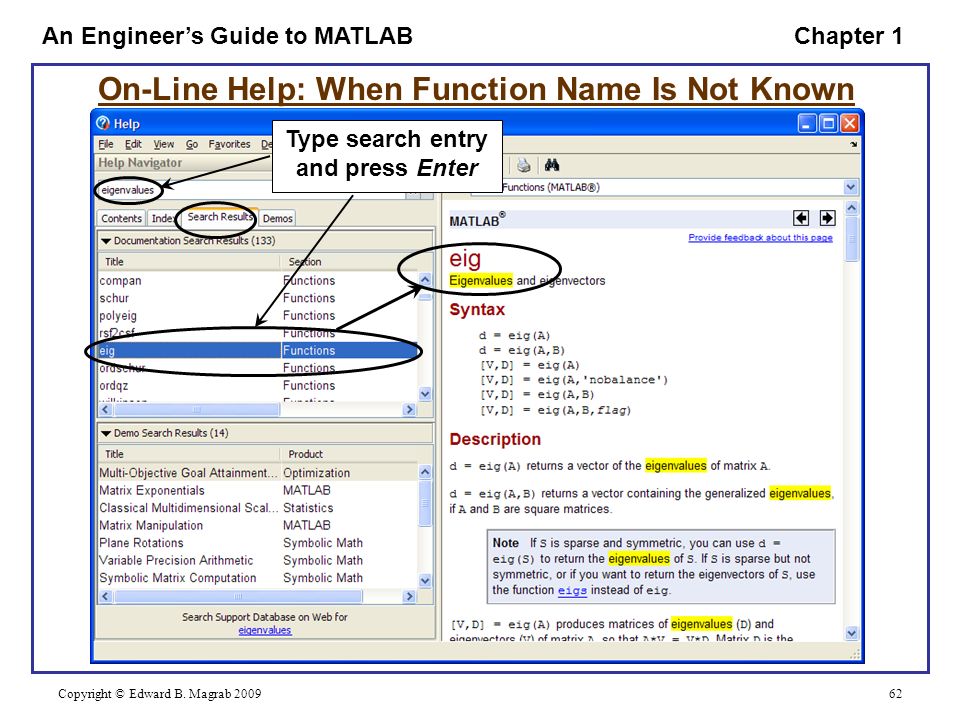960x720 pixels.
Task: Open Plane Rotations demo
Action: [257, 543]
